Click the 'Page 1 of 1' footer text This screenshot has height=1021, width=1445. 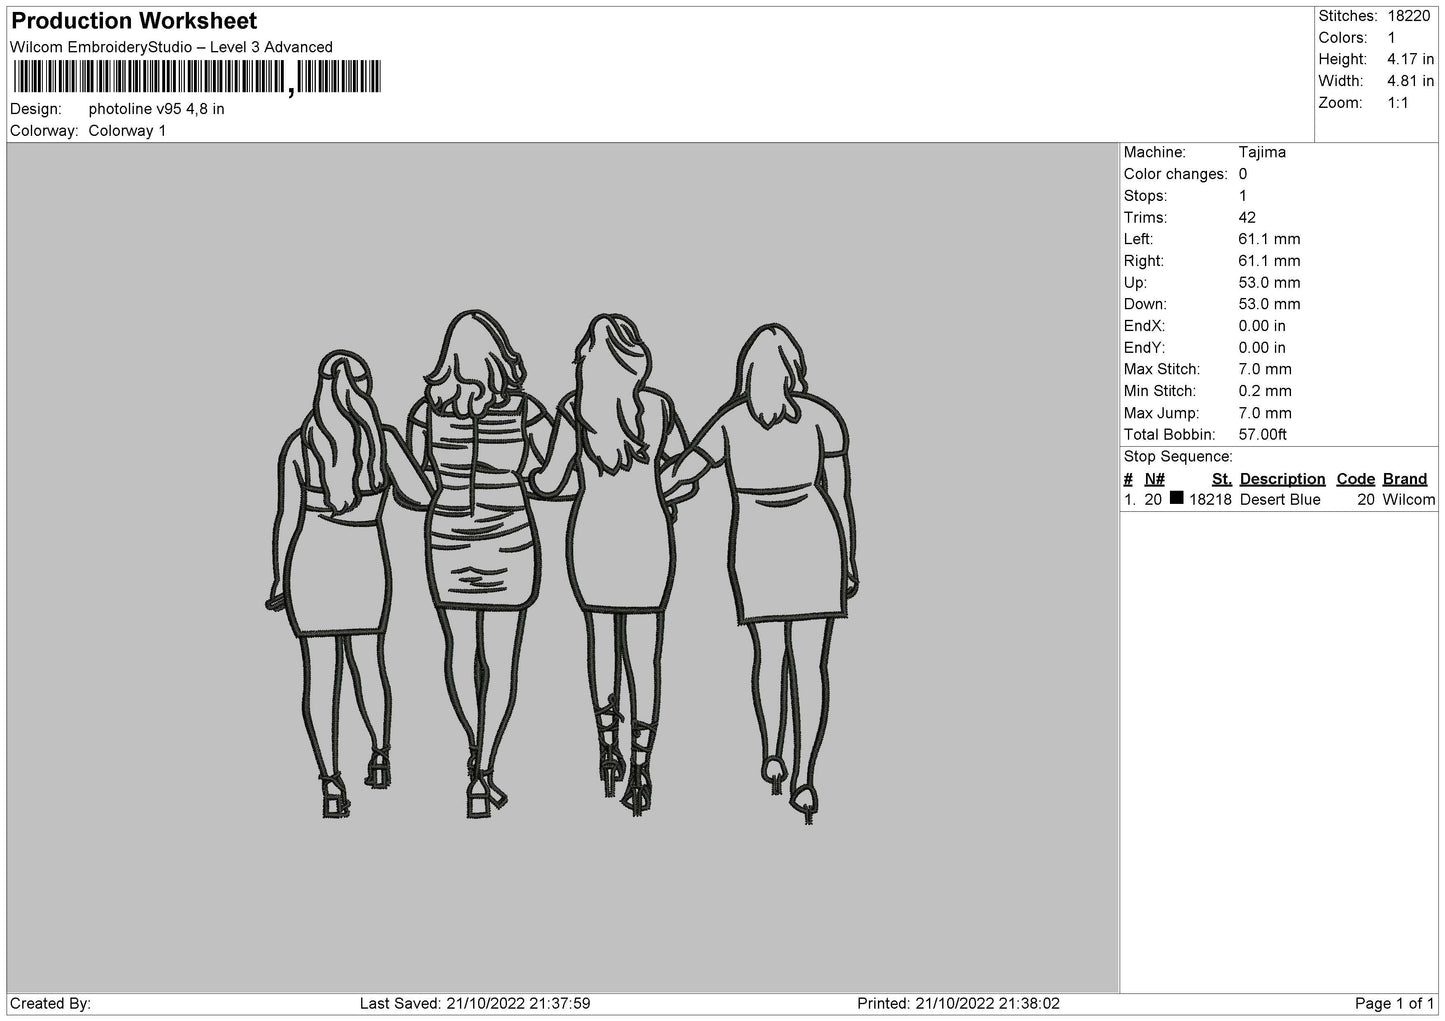[x=1395, y=1004]
